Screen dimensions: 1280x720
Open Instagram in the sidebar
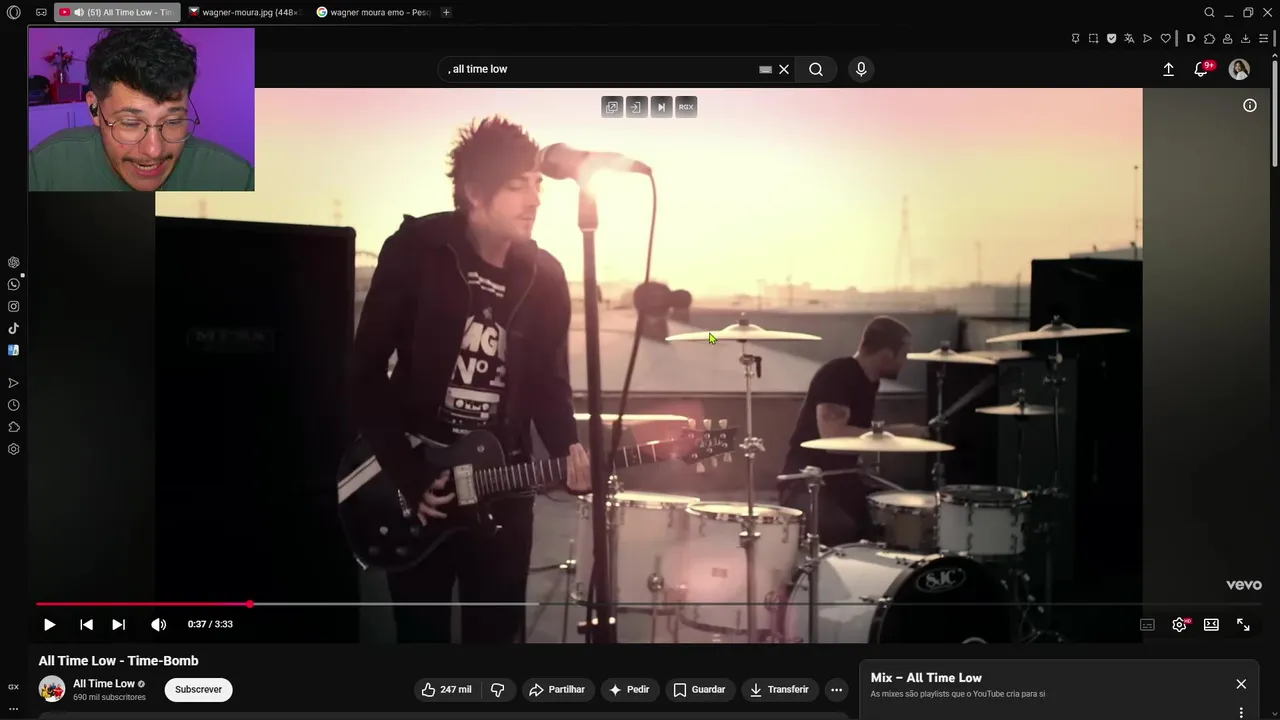point(13,306)
